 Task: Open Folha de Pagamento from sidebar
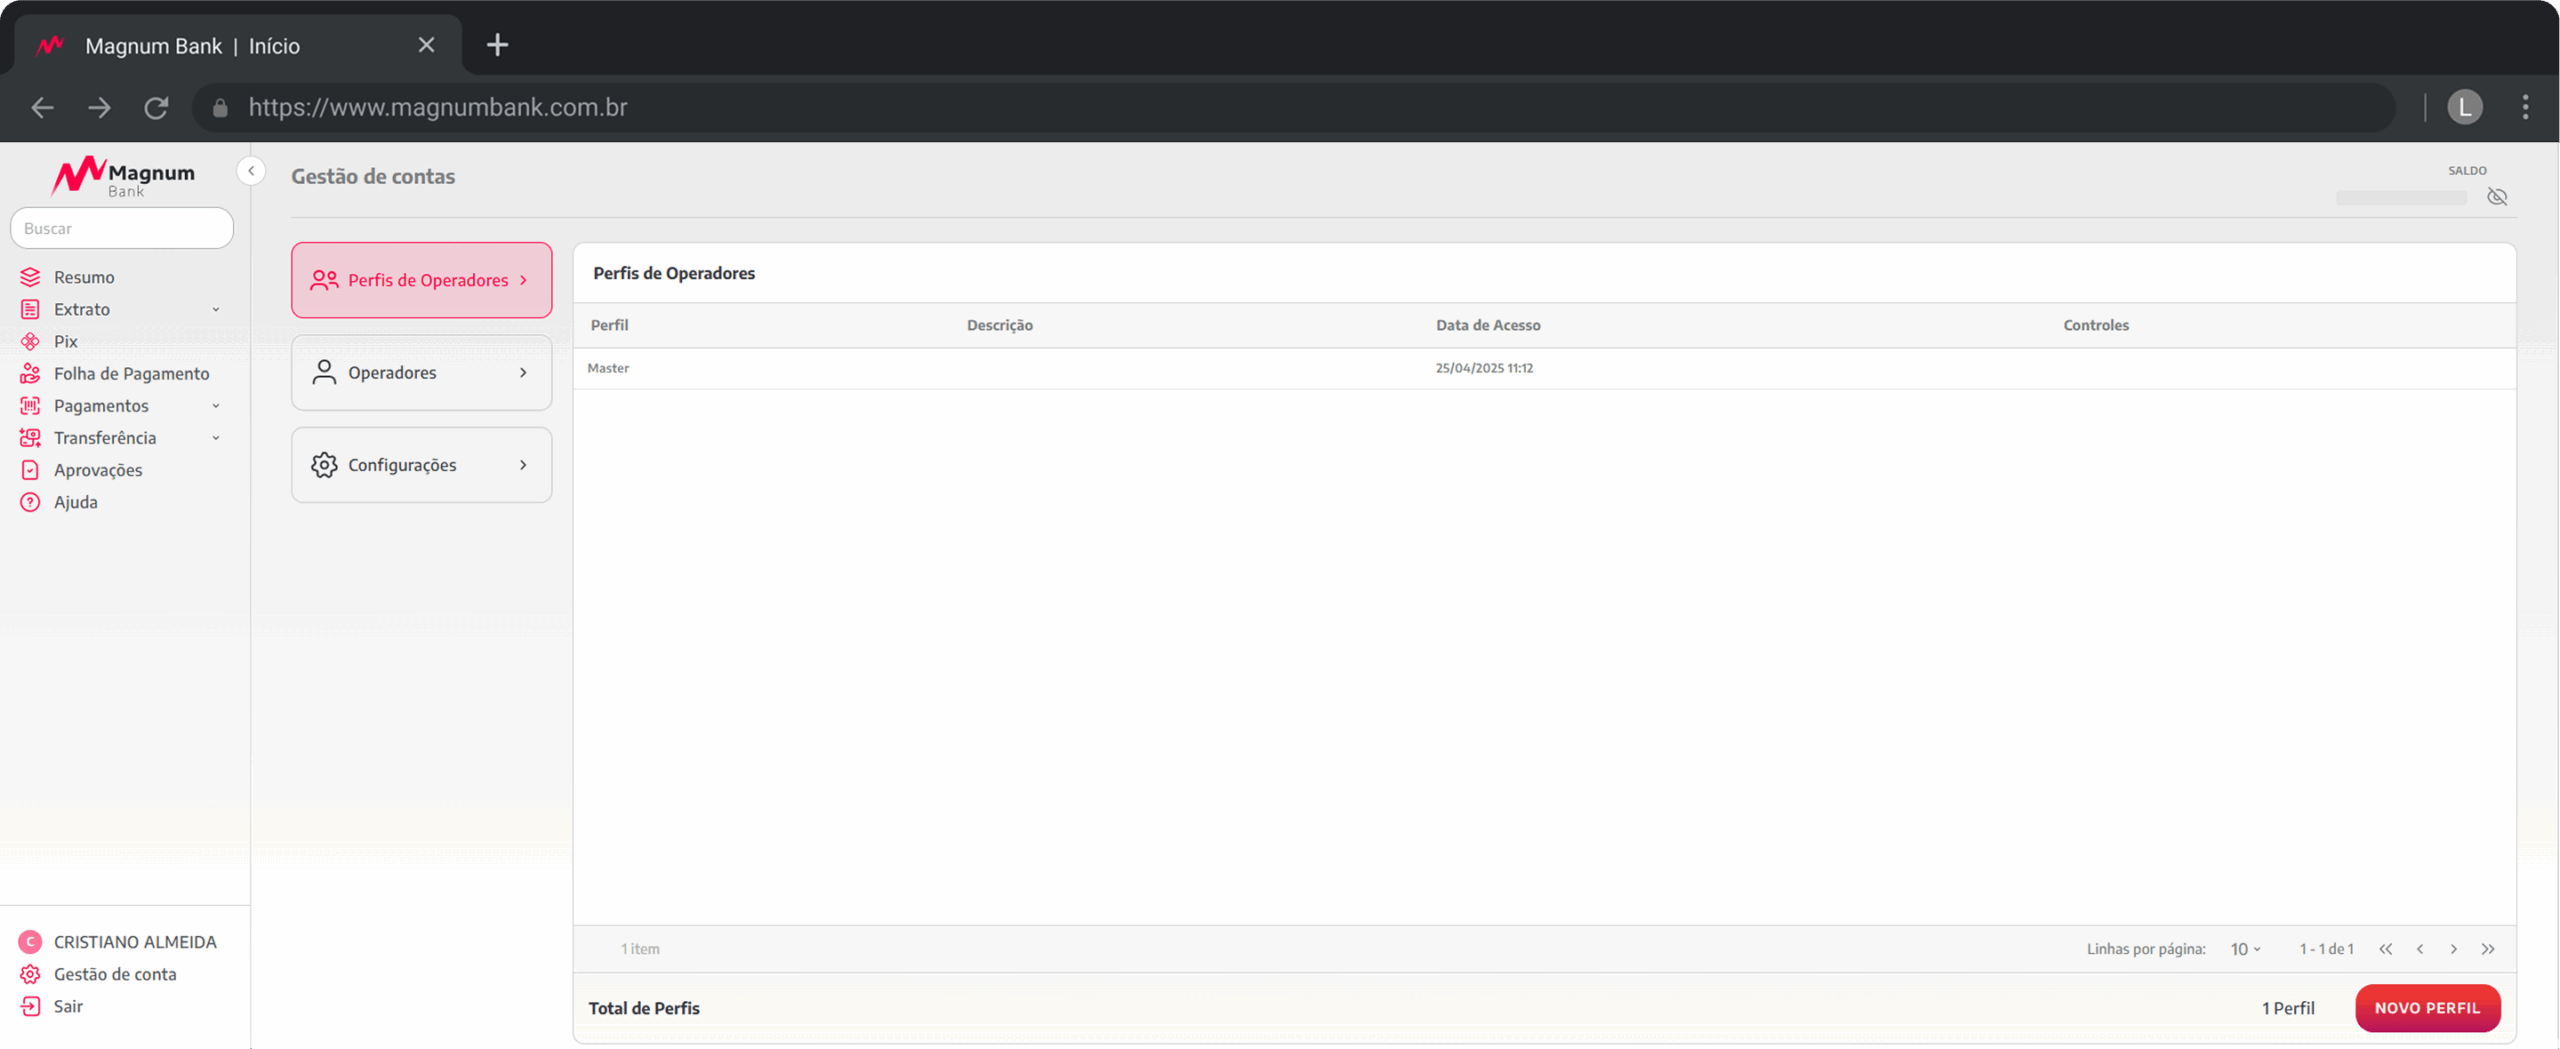[131, 373]
